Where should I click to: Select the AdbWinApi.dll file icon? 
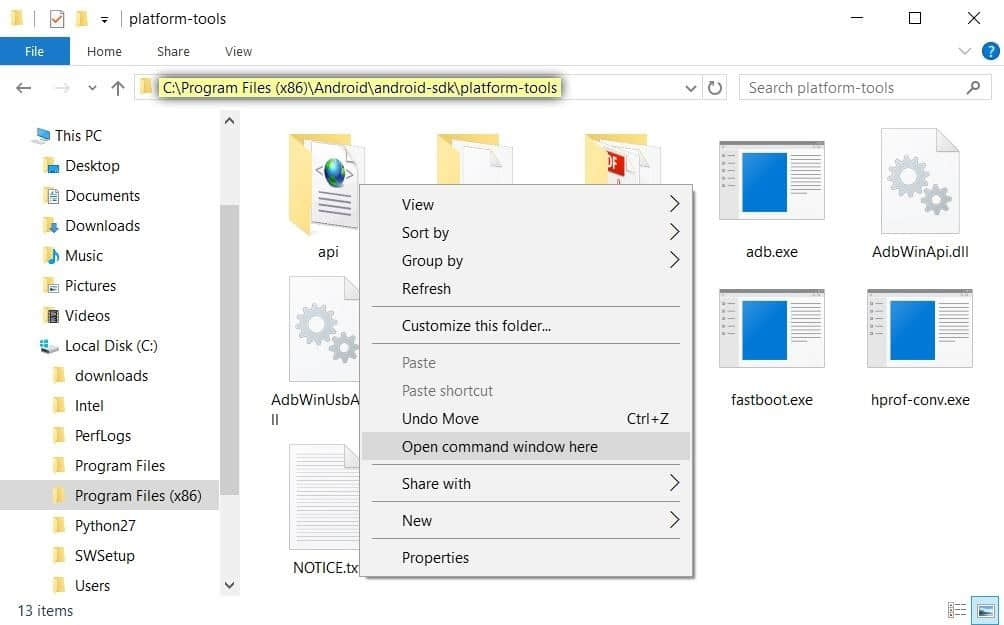click(x=919, y=181)
